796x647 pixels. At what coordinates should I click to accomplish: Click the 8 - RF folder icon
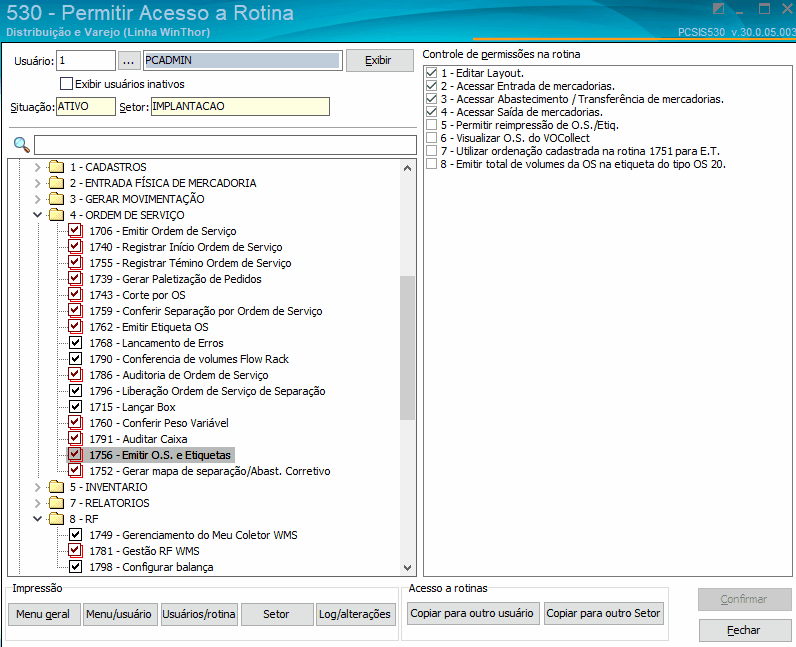(56, 519)
